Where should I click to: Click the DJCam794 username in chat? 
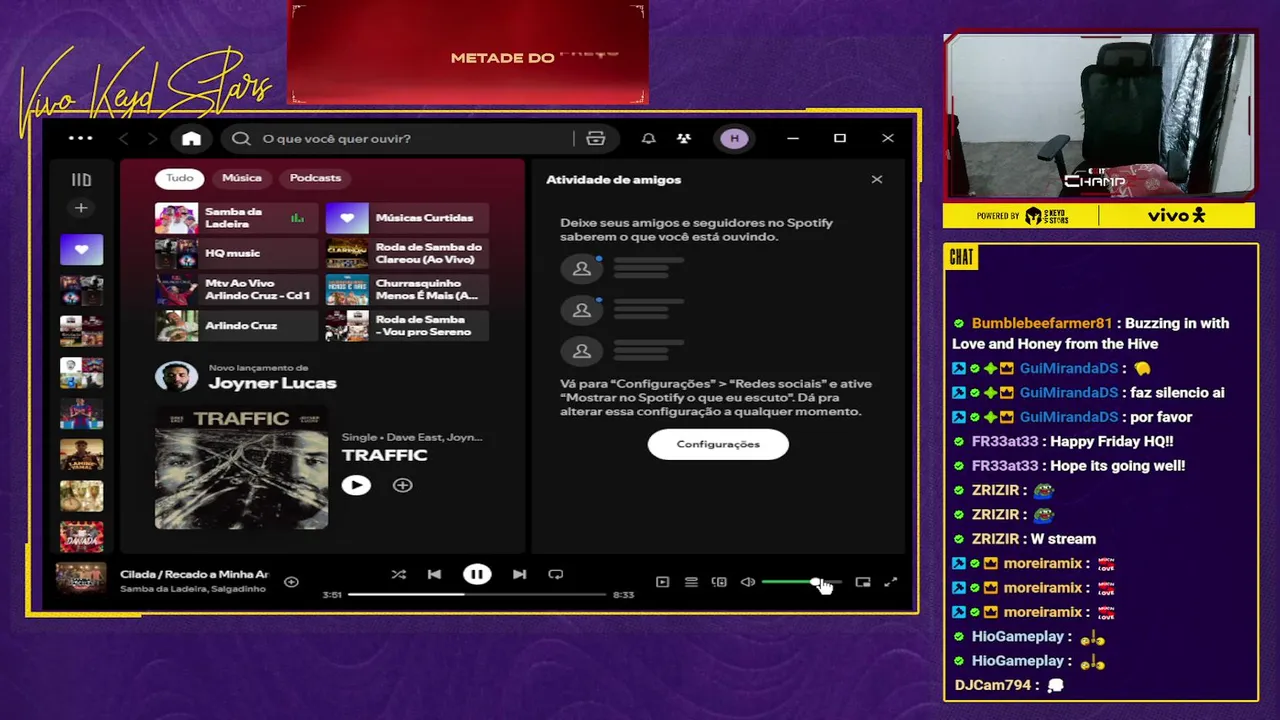pyautogui.click(x=993, y=685)
